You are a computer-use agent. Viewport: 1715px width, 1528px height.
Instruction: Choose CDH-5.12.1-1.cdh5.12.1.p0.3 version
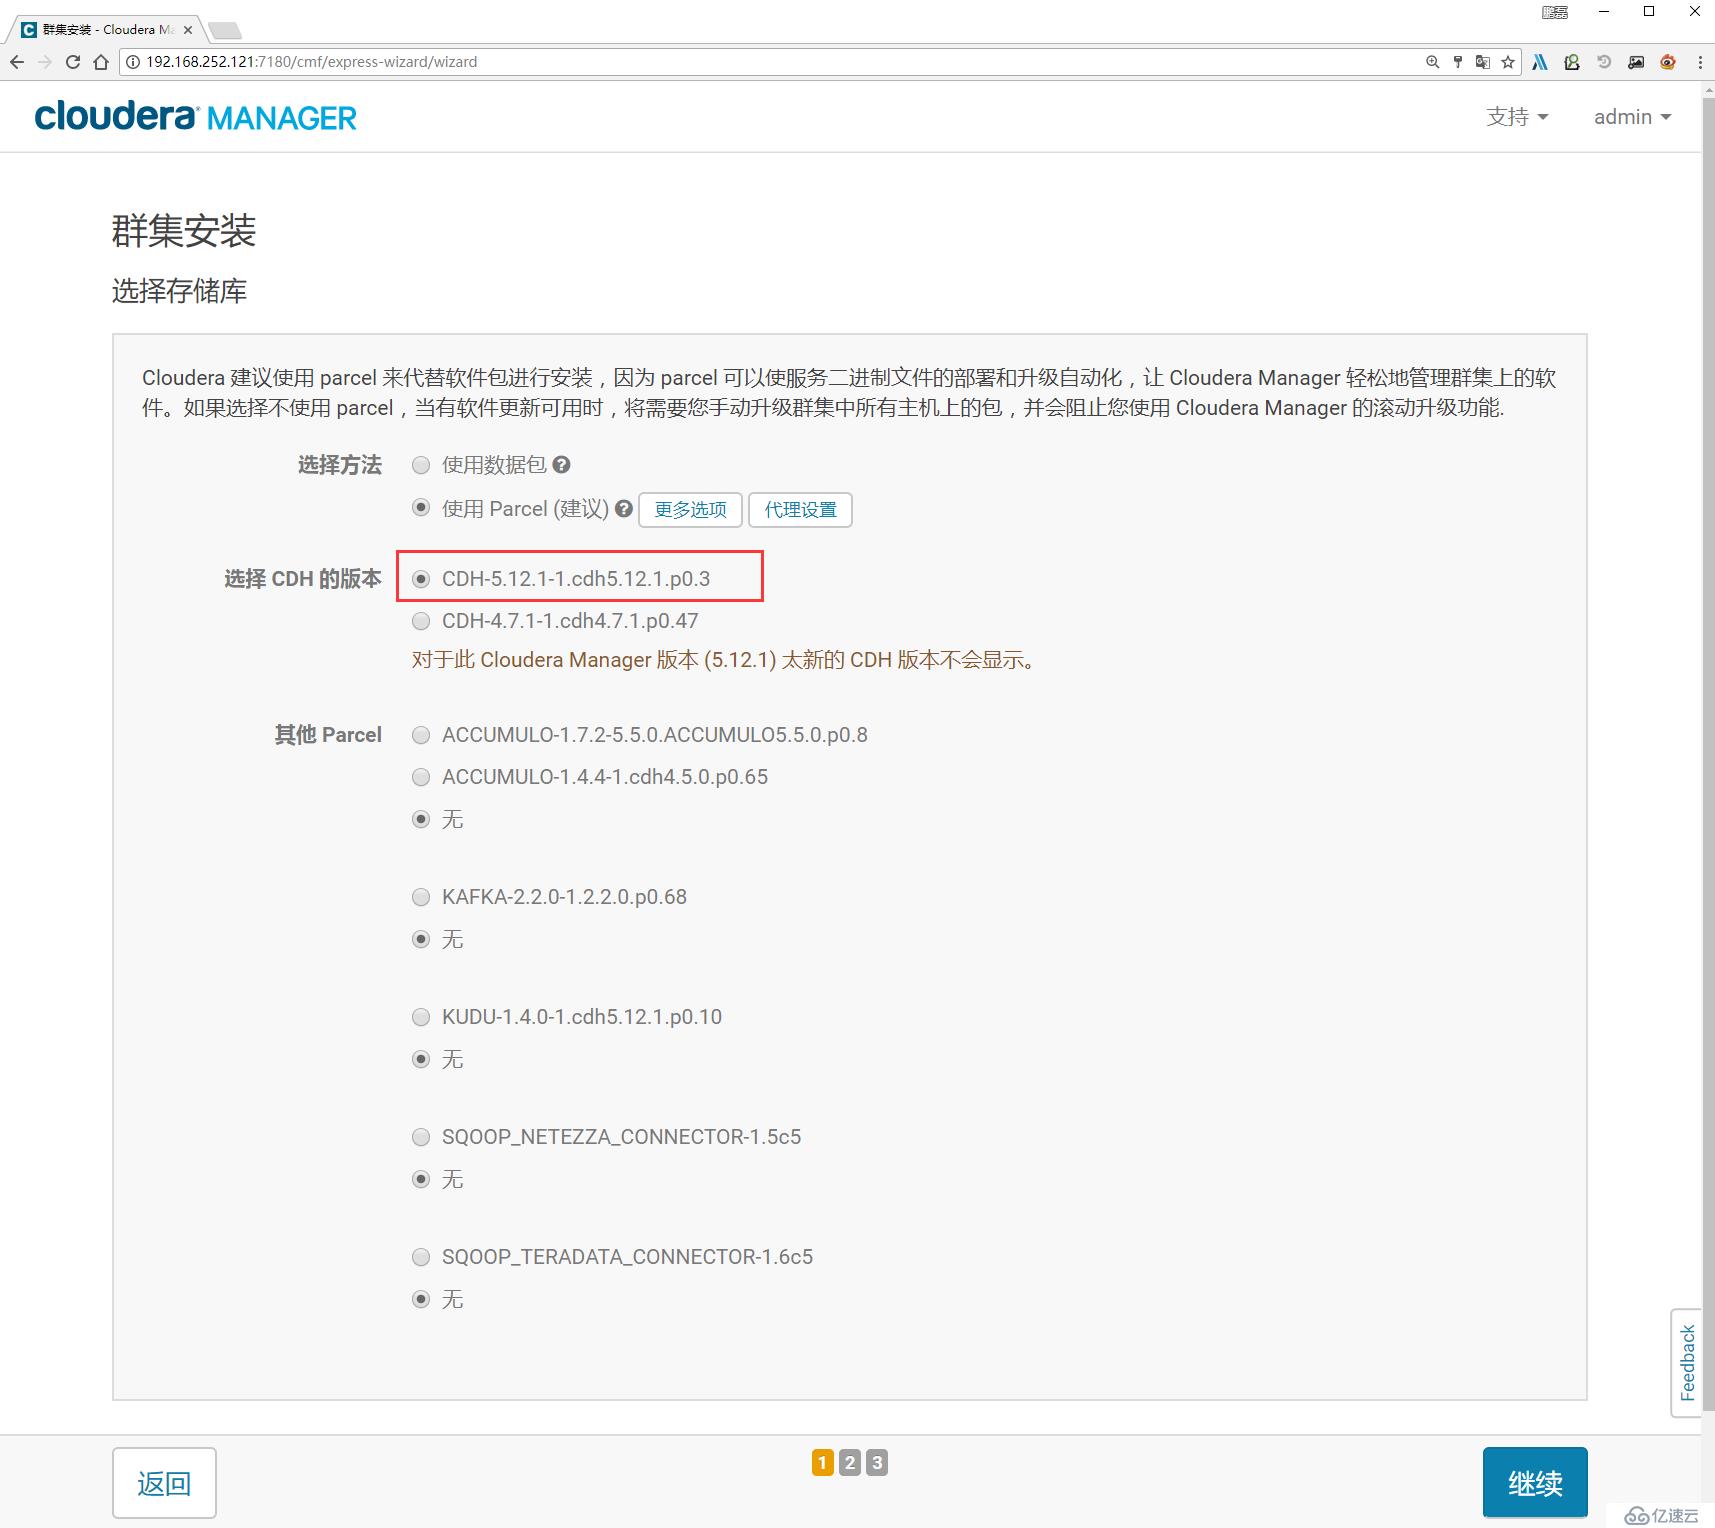click(x=421, y=579)
